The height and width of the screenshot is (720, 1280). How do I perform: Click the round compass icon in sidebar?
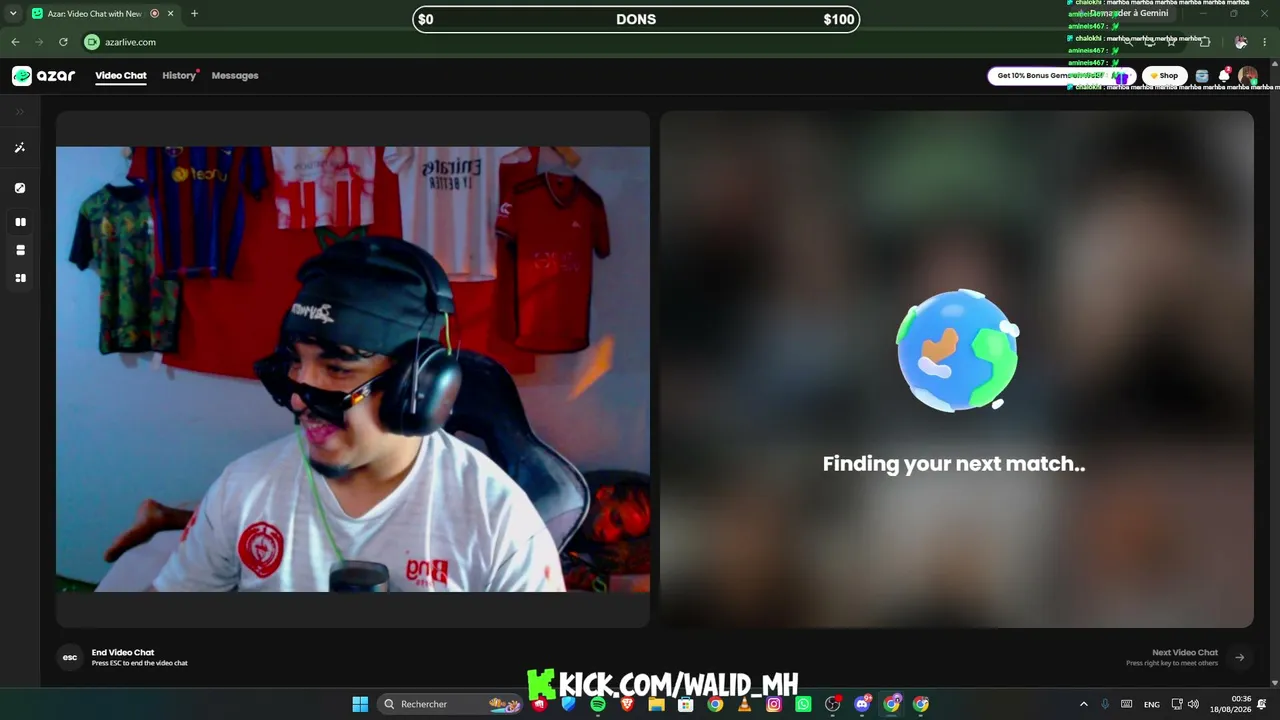(x=20, y=188)
